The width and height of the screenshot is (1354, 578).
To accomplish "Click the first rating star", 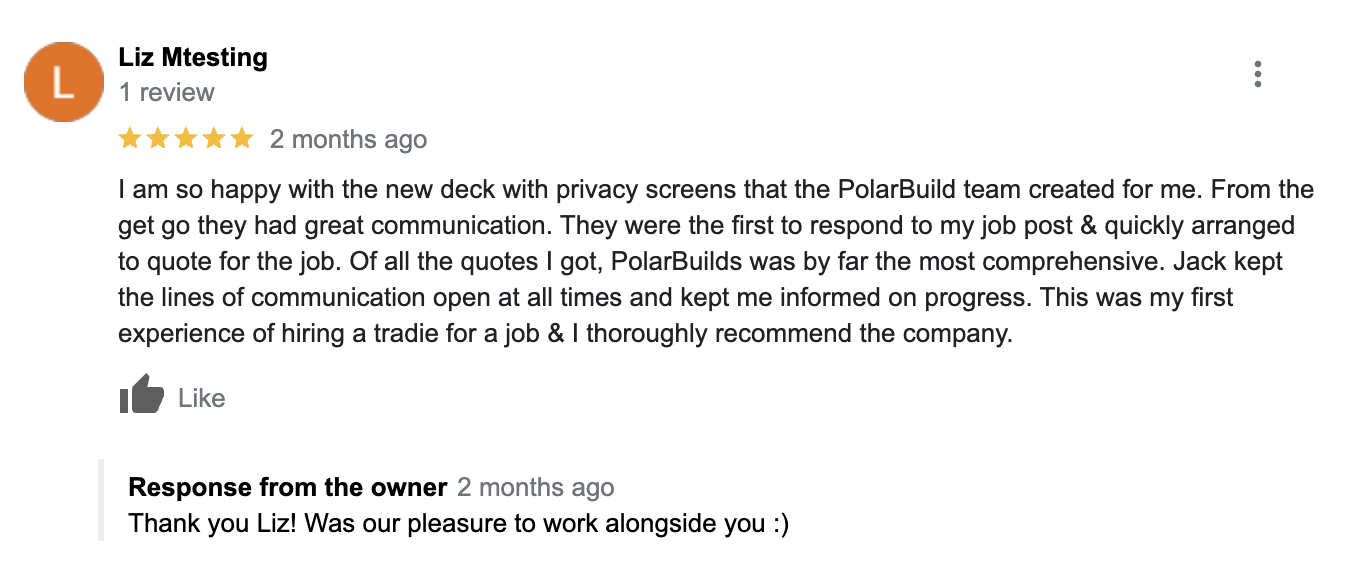I will [130, 139].
